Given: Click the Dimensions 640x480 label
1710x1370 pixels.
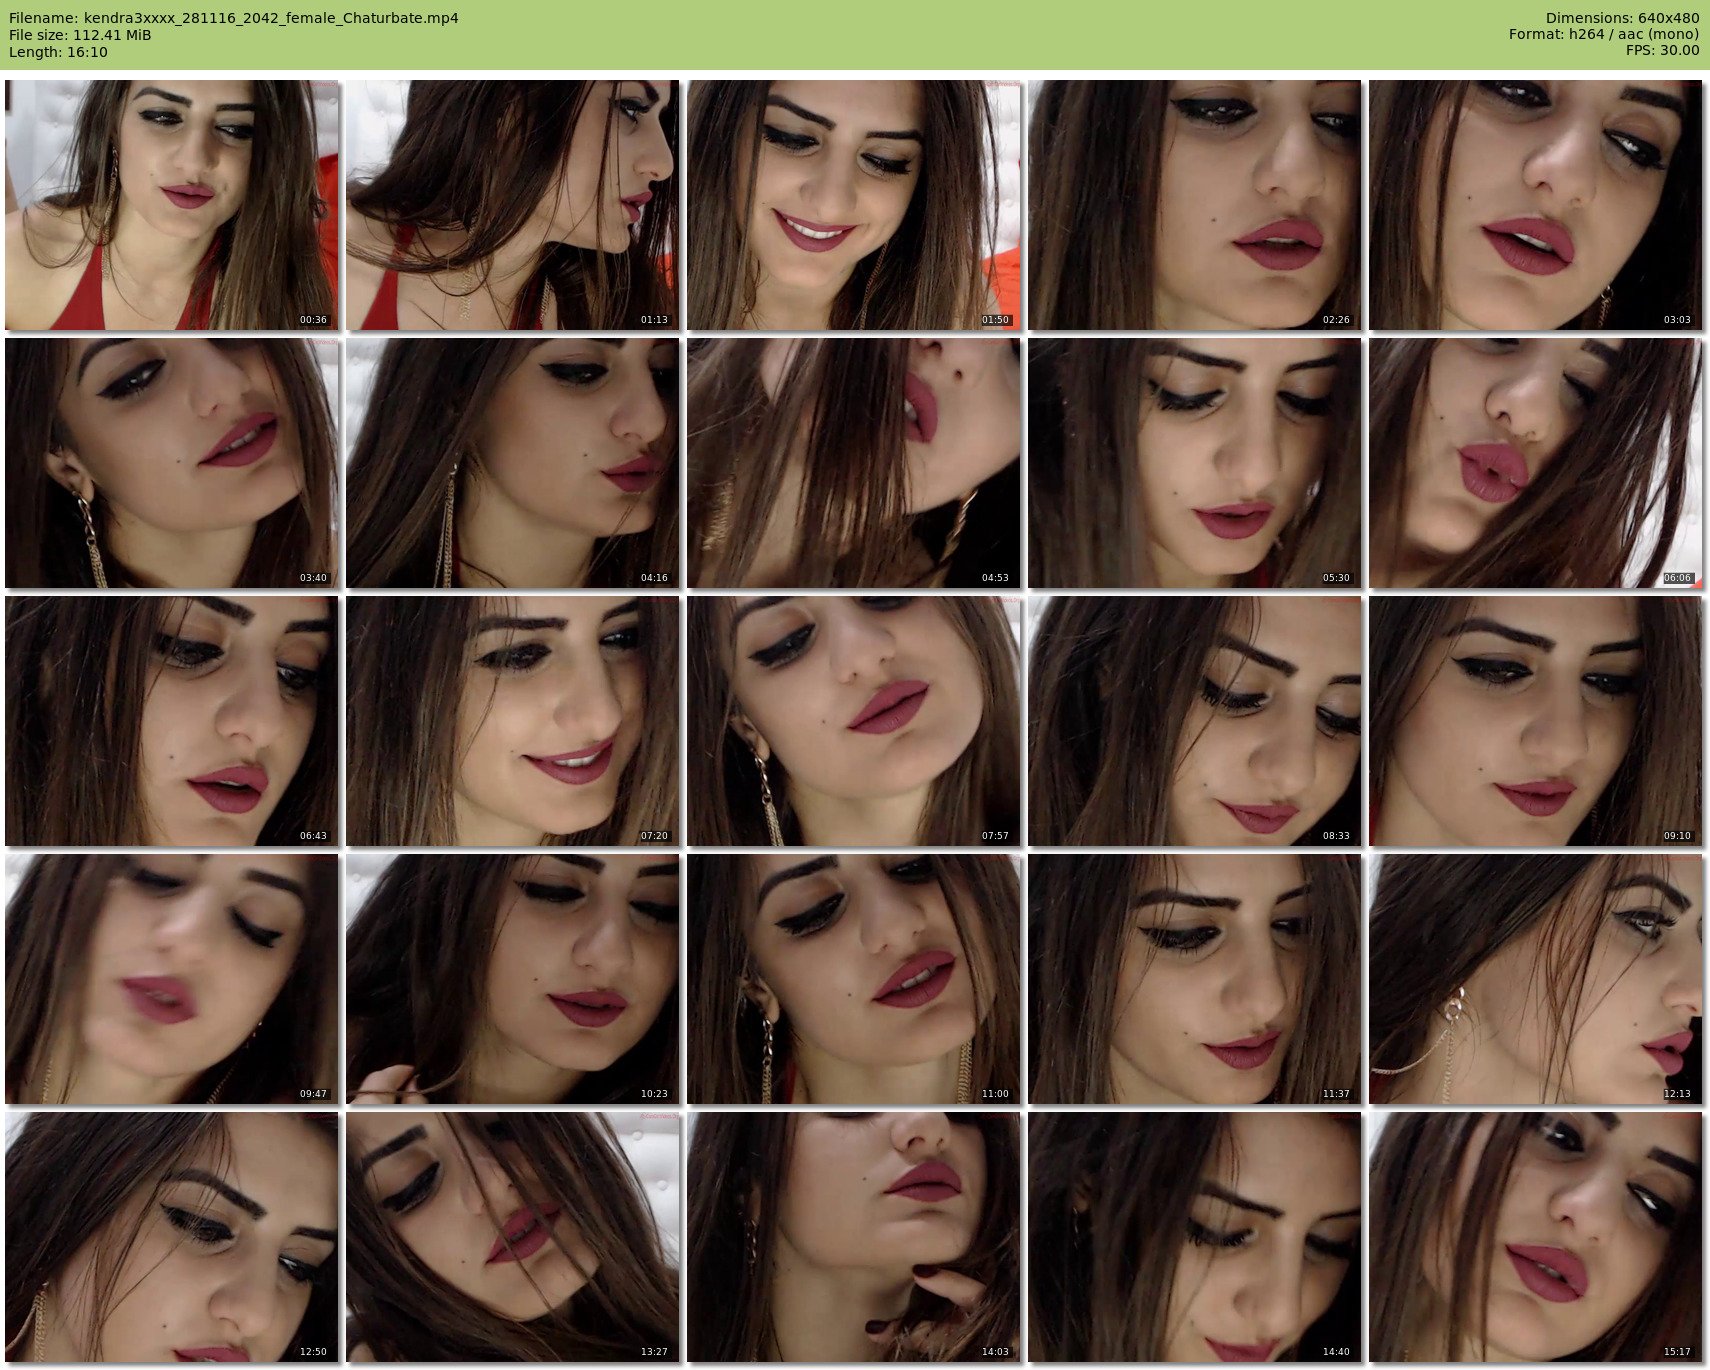Looking at the screenshot, I should click(1622, 18).
